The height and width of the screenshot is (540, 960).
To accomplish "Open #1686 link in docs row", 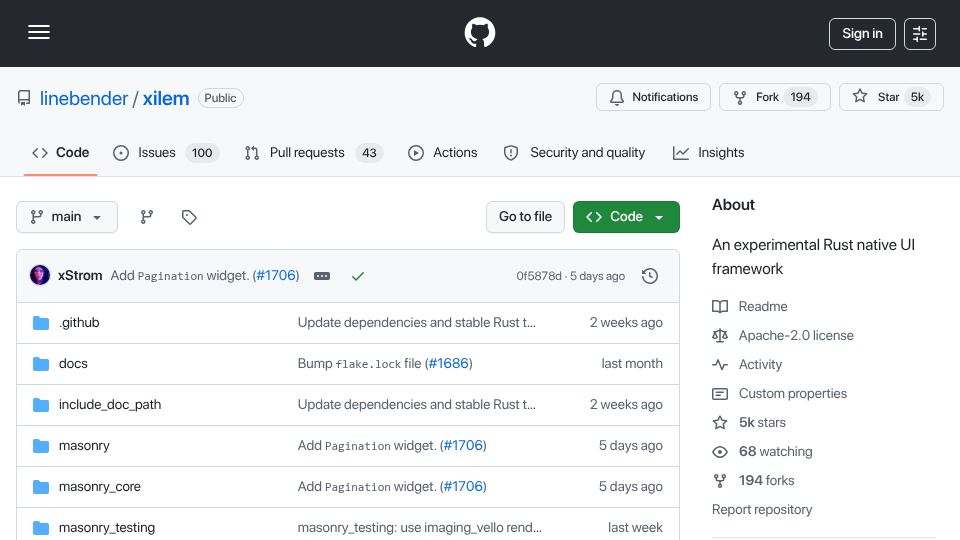I will [448, 364].
